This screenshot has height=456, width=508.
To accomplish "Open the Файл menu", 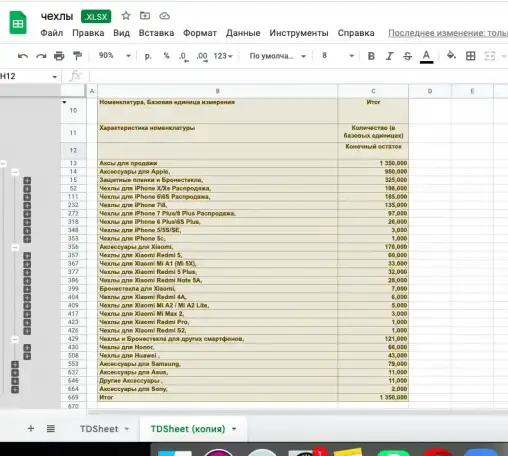I will (x=52, y=33).
